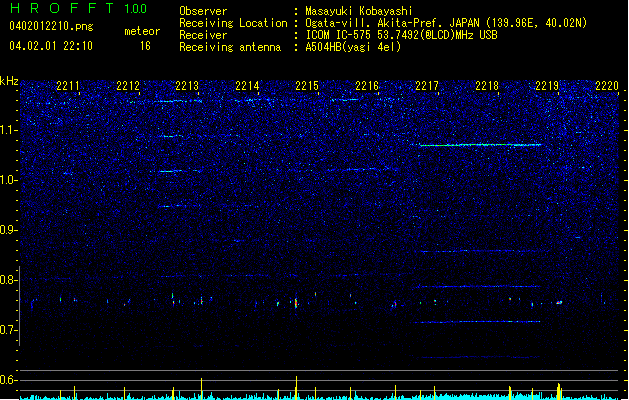Click the "Receiving Location" label
This screenshot has width=629, height=400.
[x=233, y=23]
